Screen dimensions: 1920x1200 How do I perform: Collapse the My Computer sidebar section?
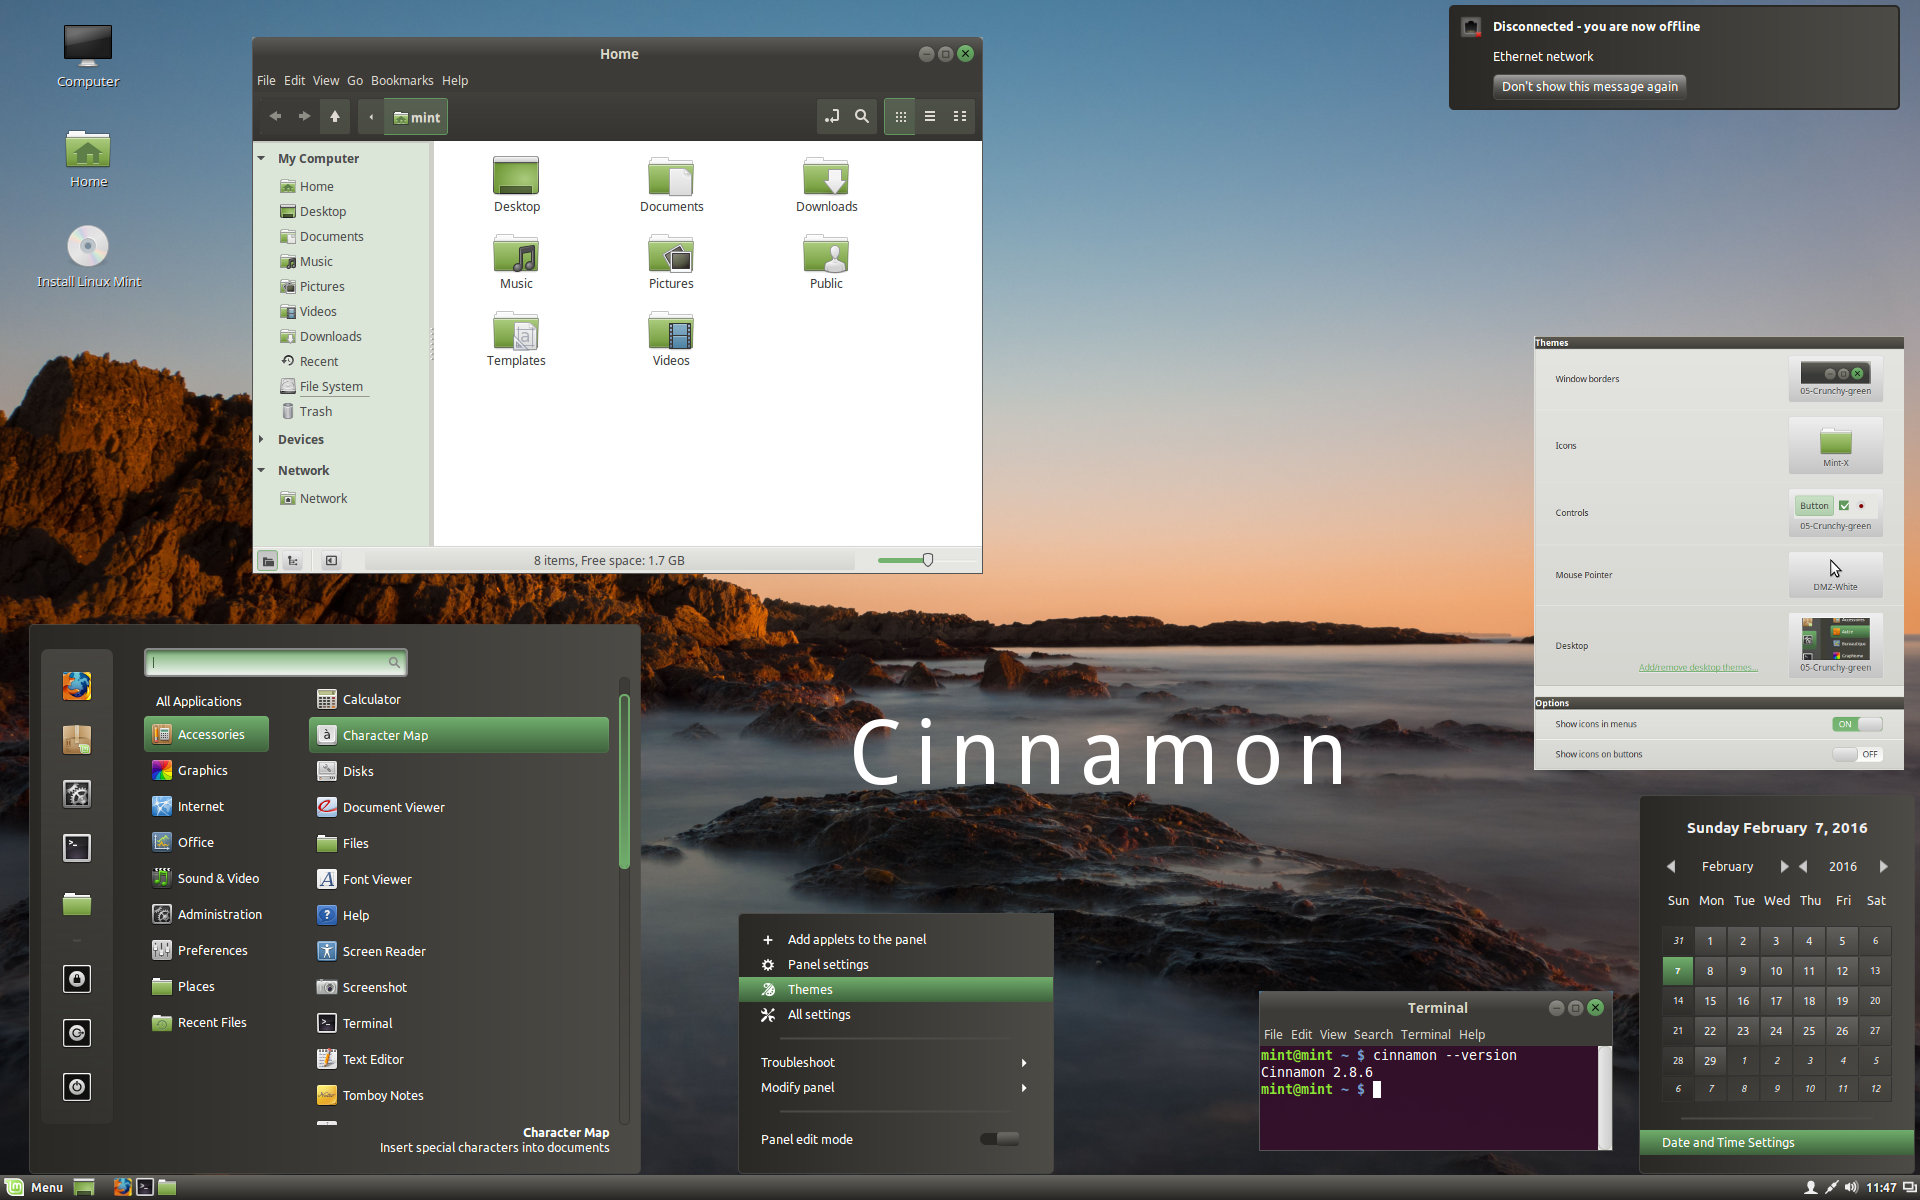click(262, 158)
